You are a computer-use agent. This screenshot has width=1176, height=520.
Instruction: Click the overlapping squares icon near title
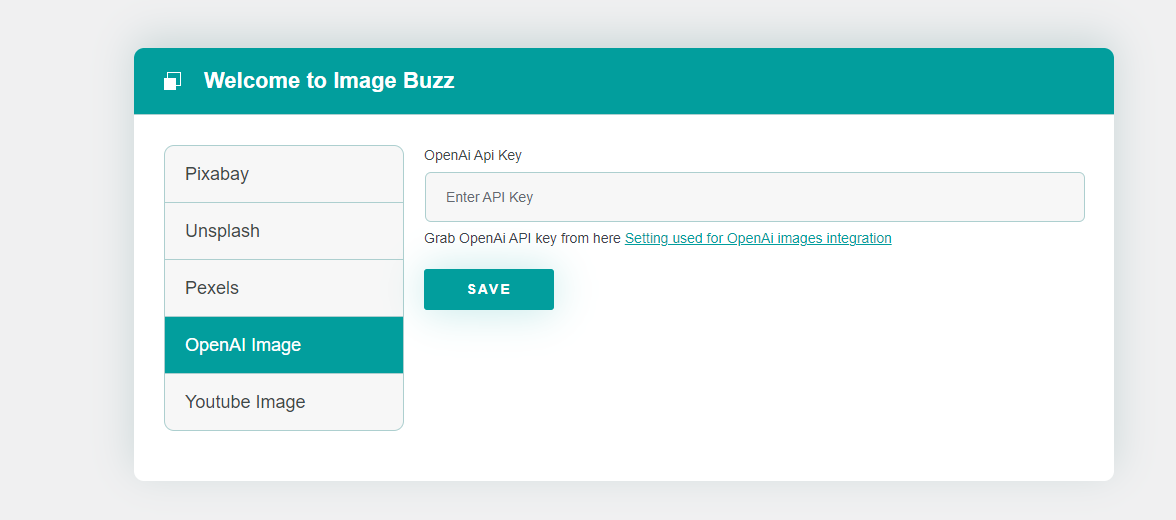(x=172, y=81)
